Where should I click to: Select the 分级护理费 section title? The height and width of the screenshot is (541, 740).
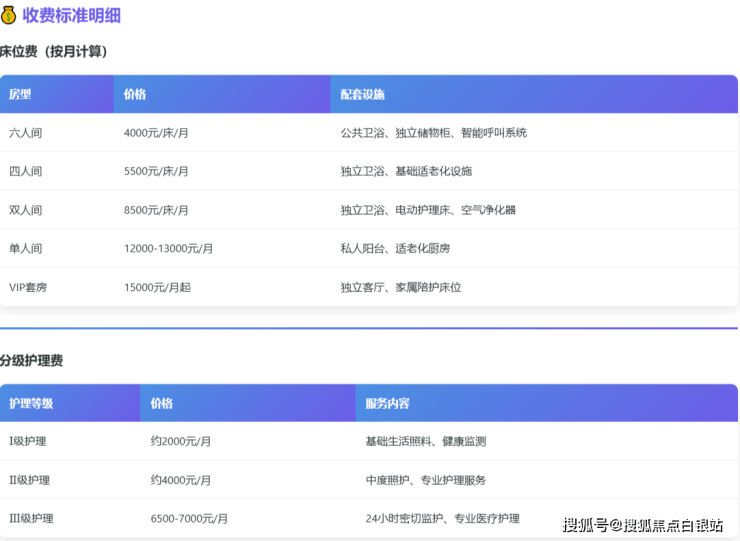pos(31,360)
